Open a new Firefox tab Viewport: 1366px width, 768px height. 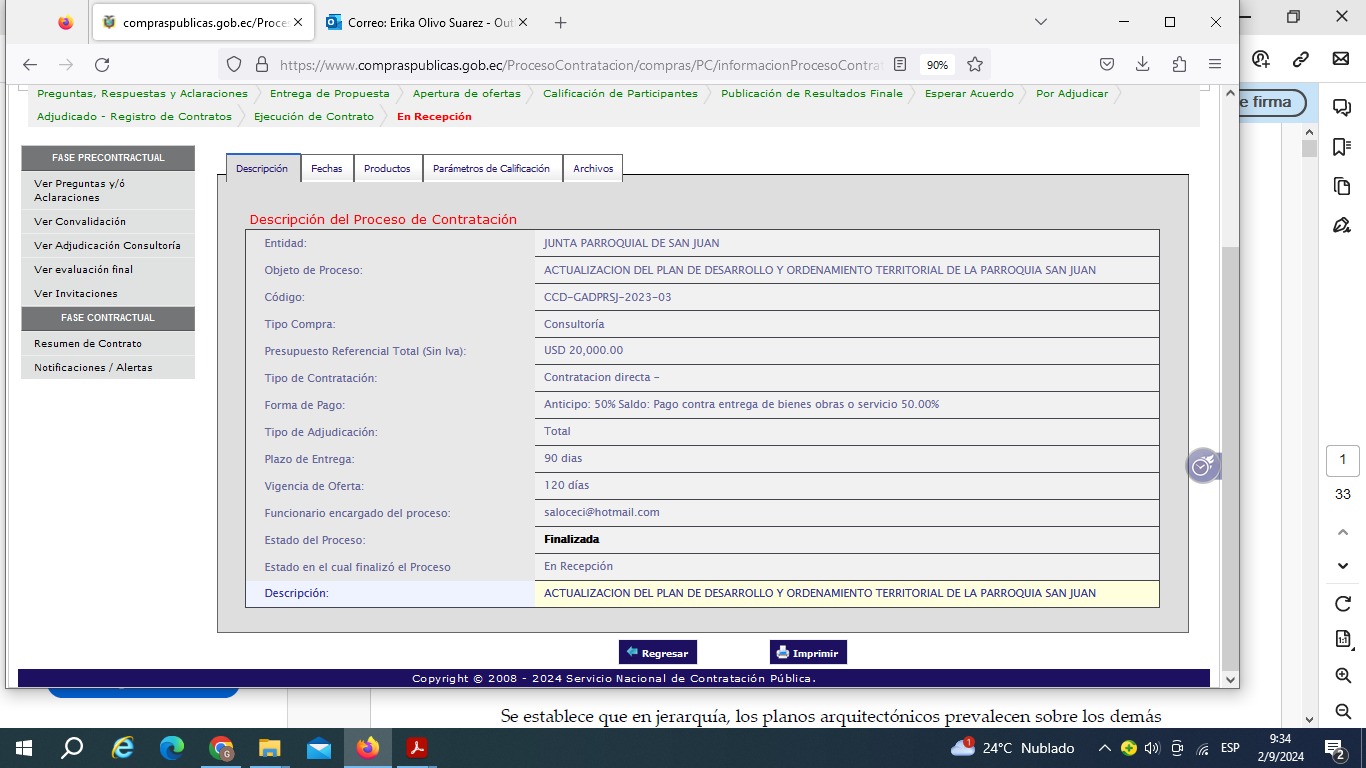coord(561,22)
